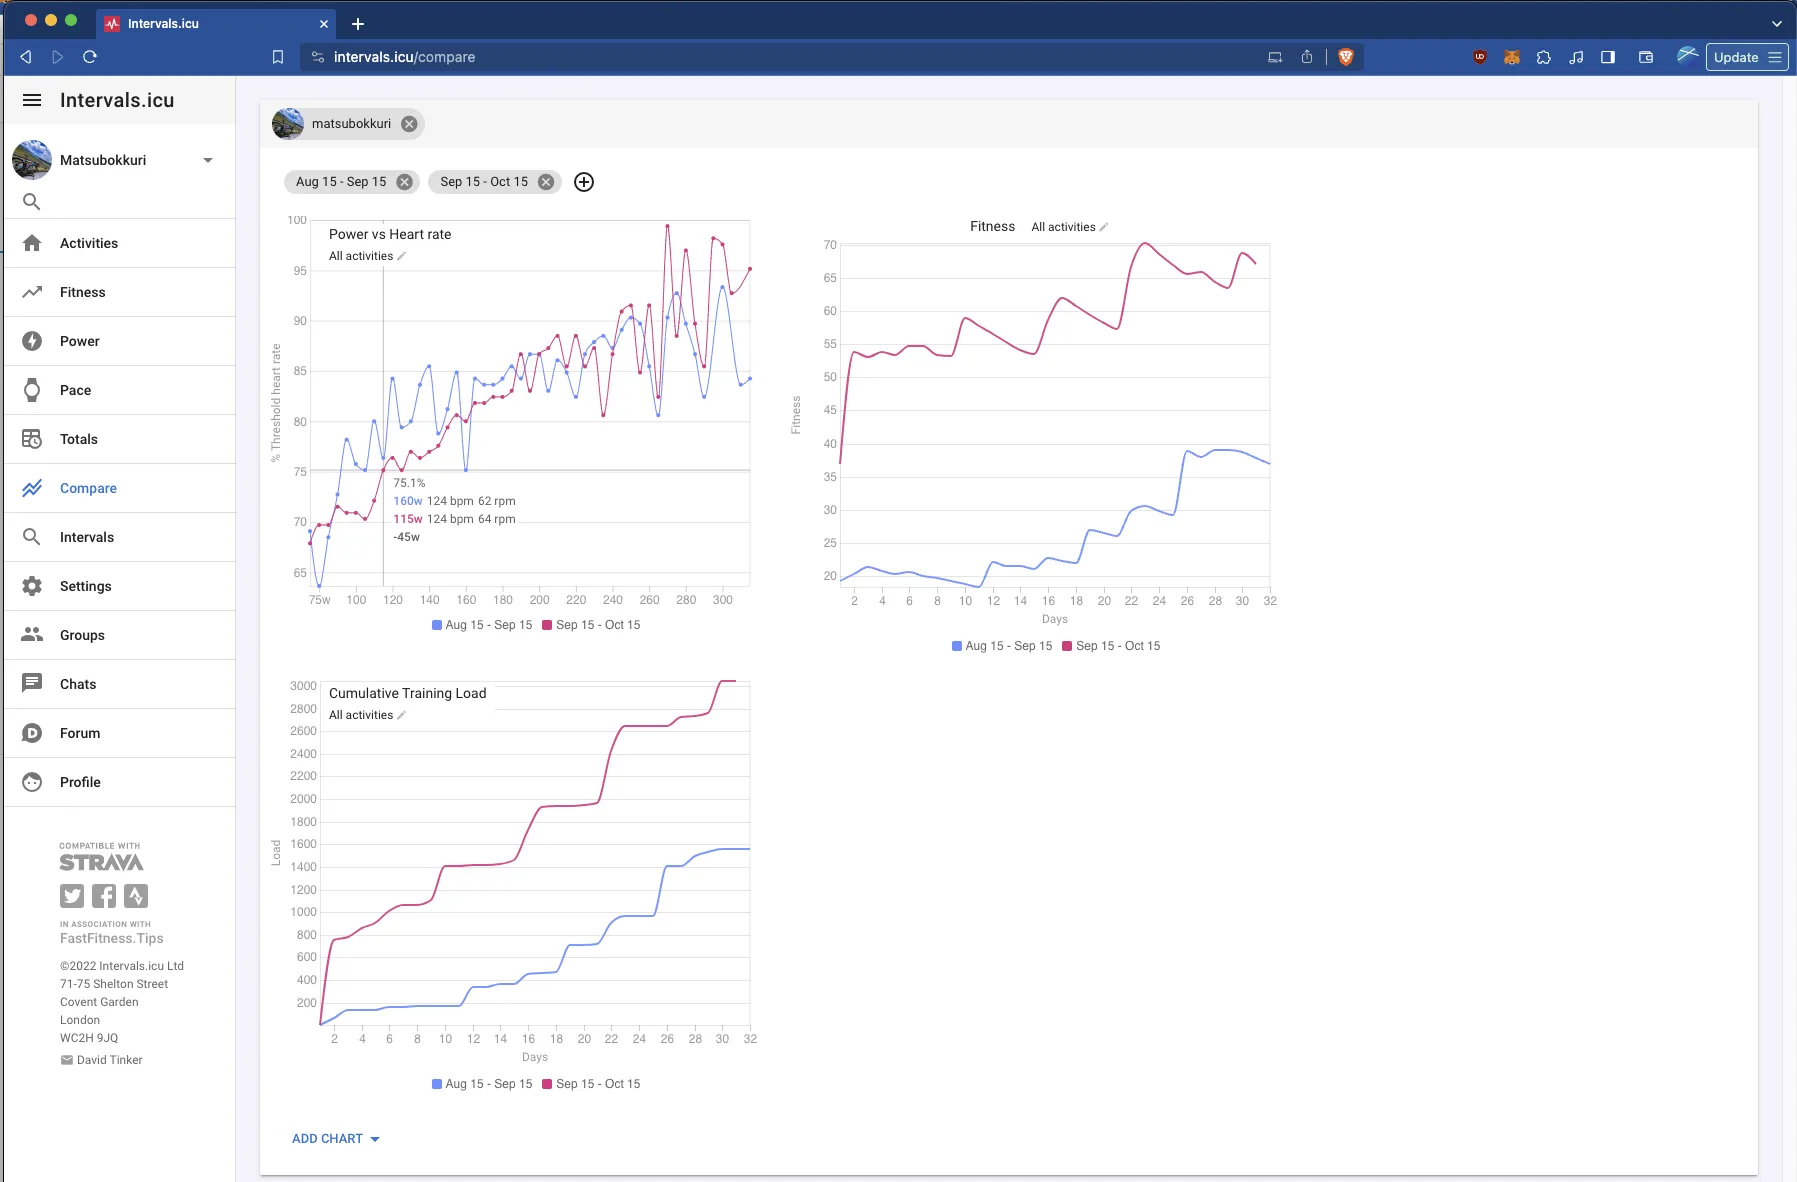Open the Power section in sidebar
1797x1182 pixels.
(80, 341)
